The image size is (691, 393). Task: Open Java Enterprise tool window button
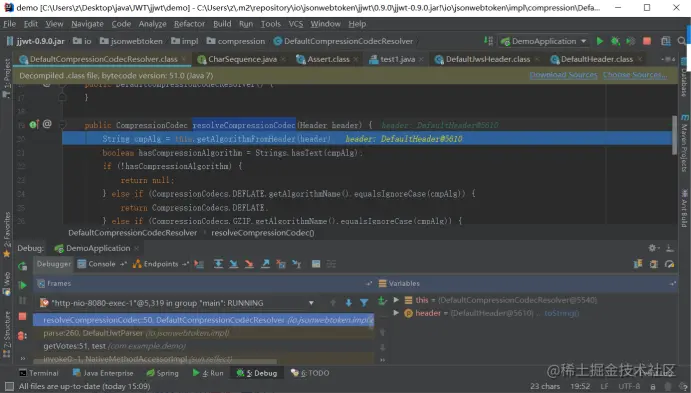click(103, 373)
